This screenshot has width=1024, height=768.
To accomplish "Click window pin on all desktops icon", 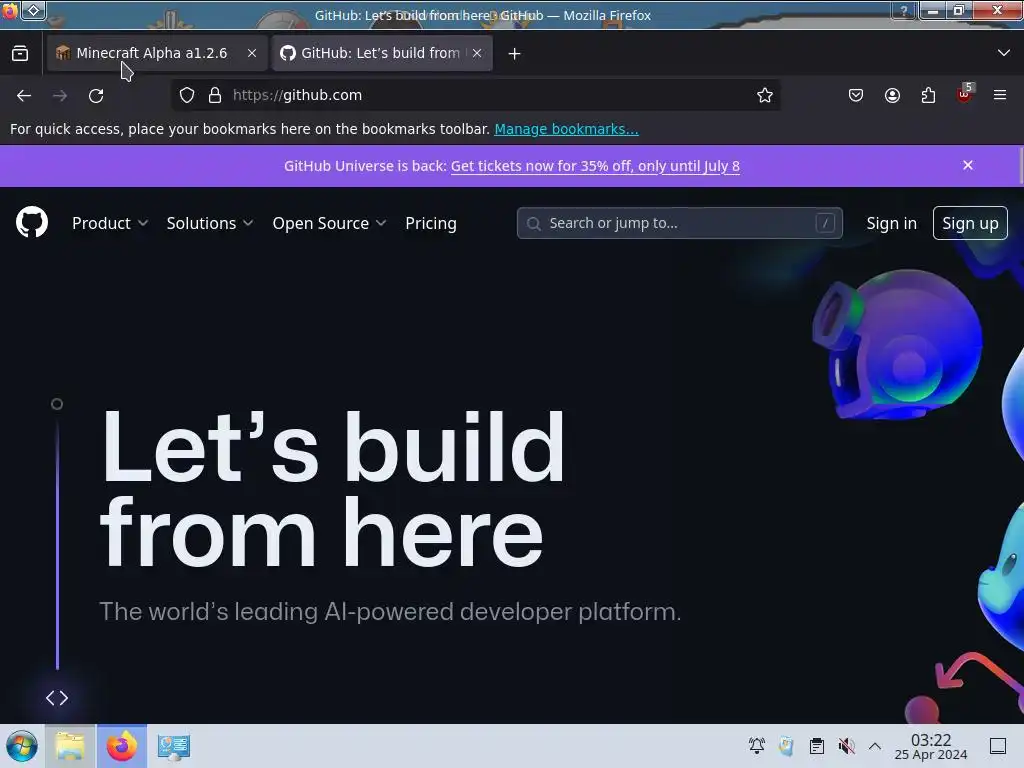I will (x=34, y=10).
